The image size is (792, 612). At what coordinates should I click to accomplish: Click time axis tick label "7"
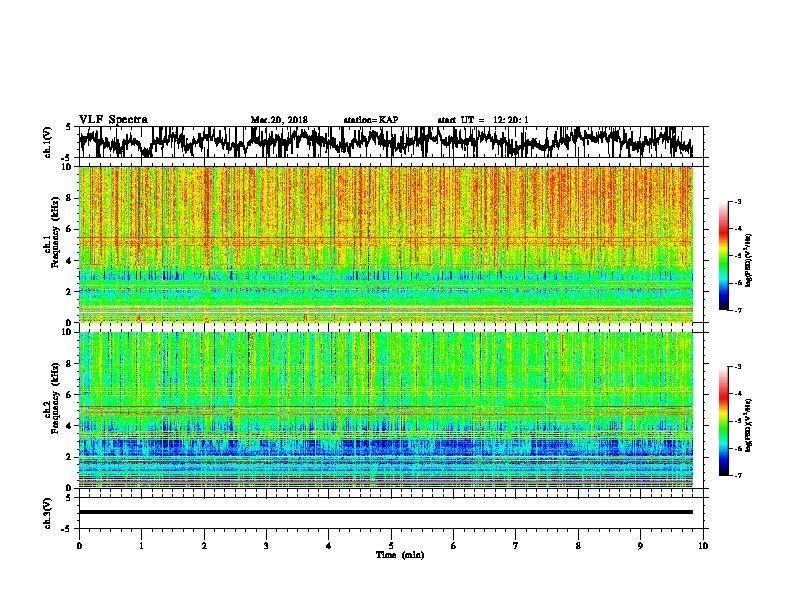(516, 546)
